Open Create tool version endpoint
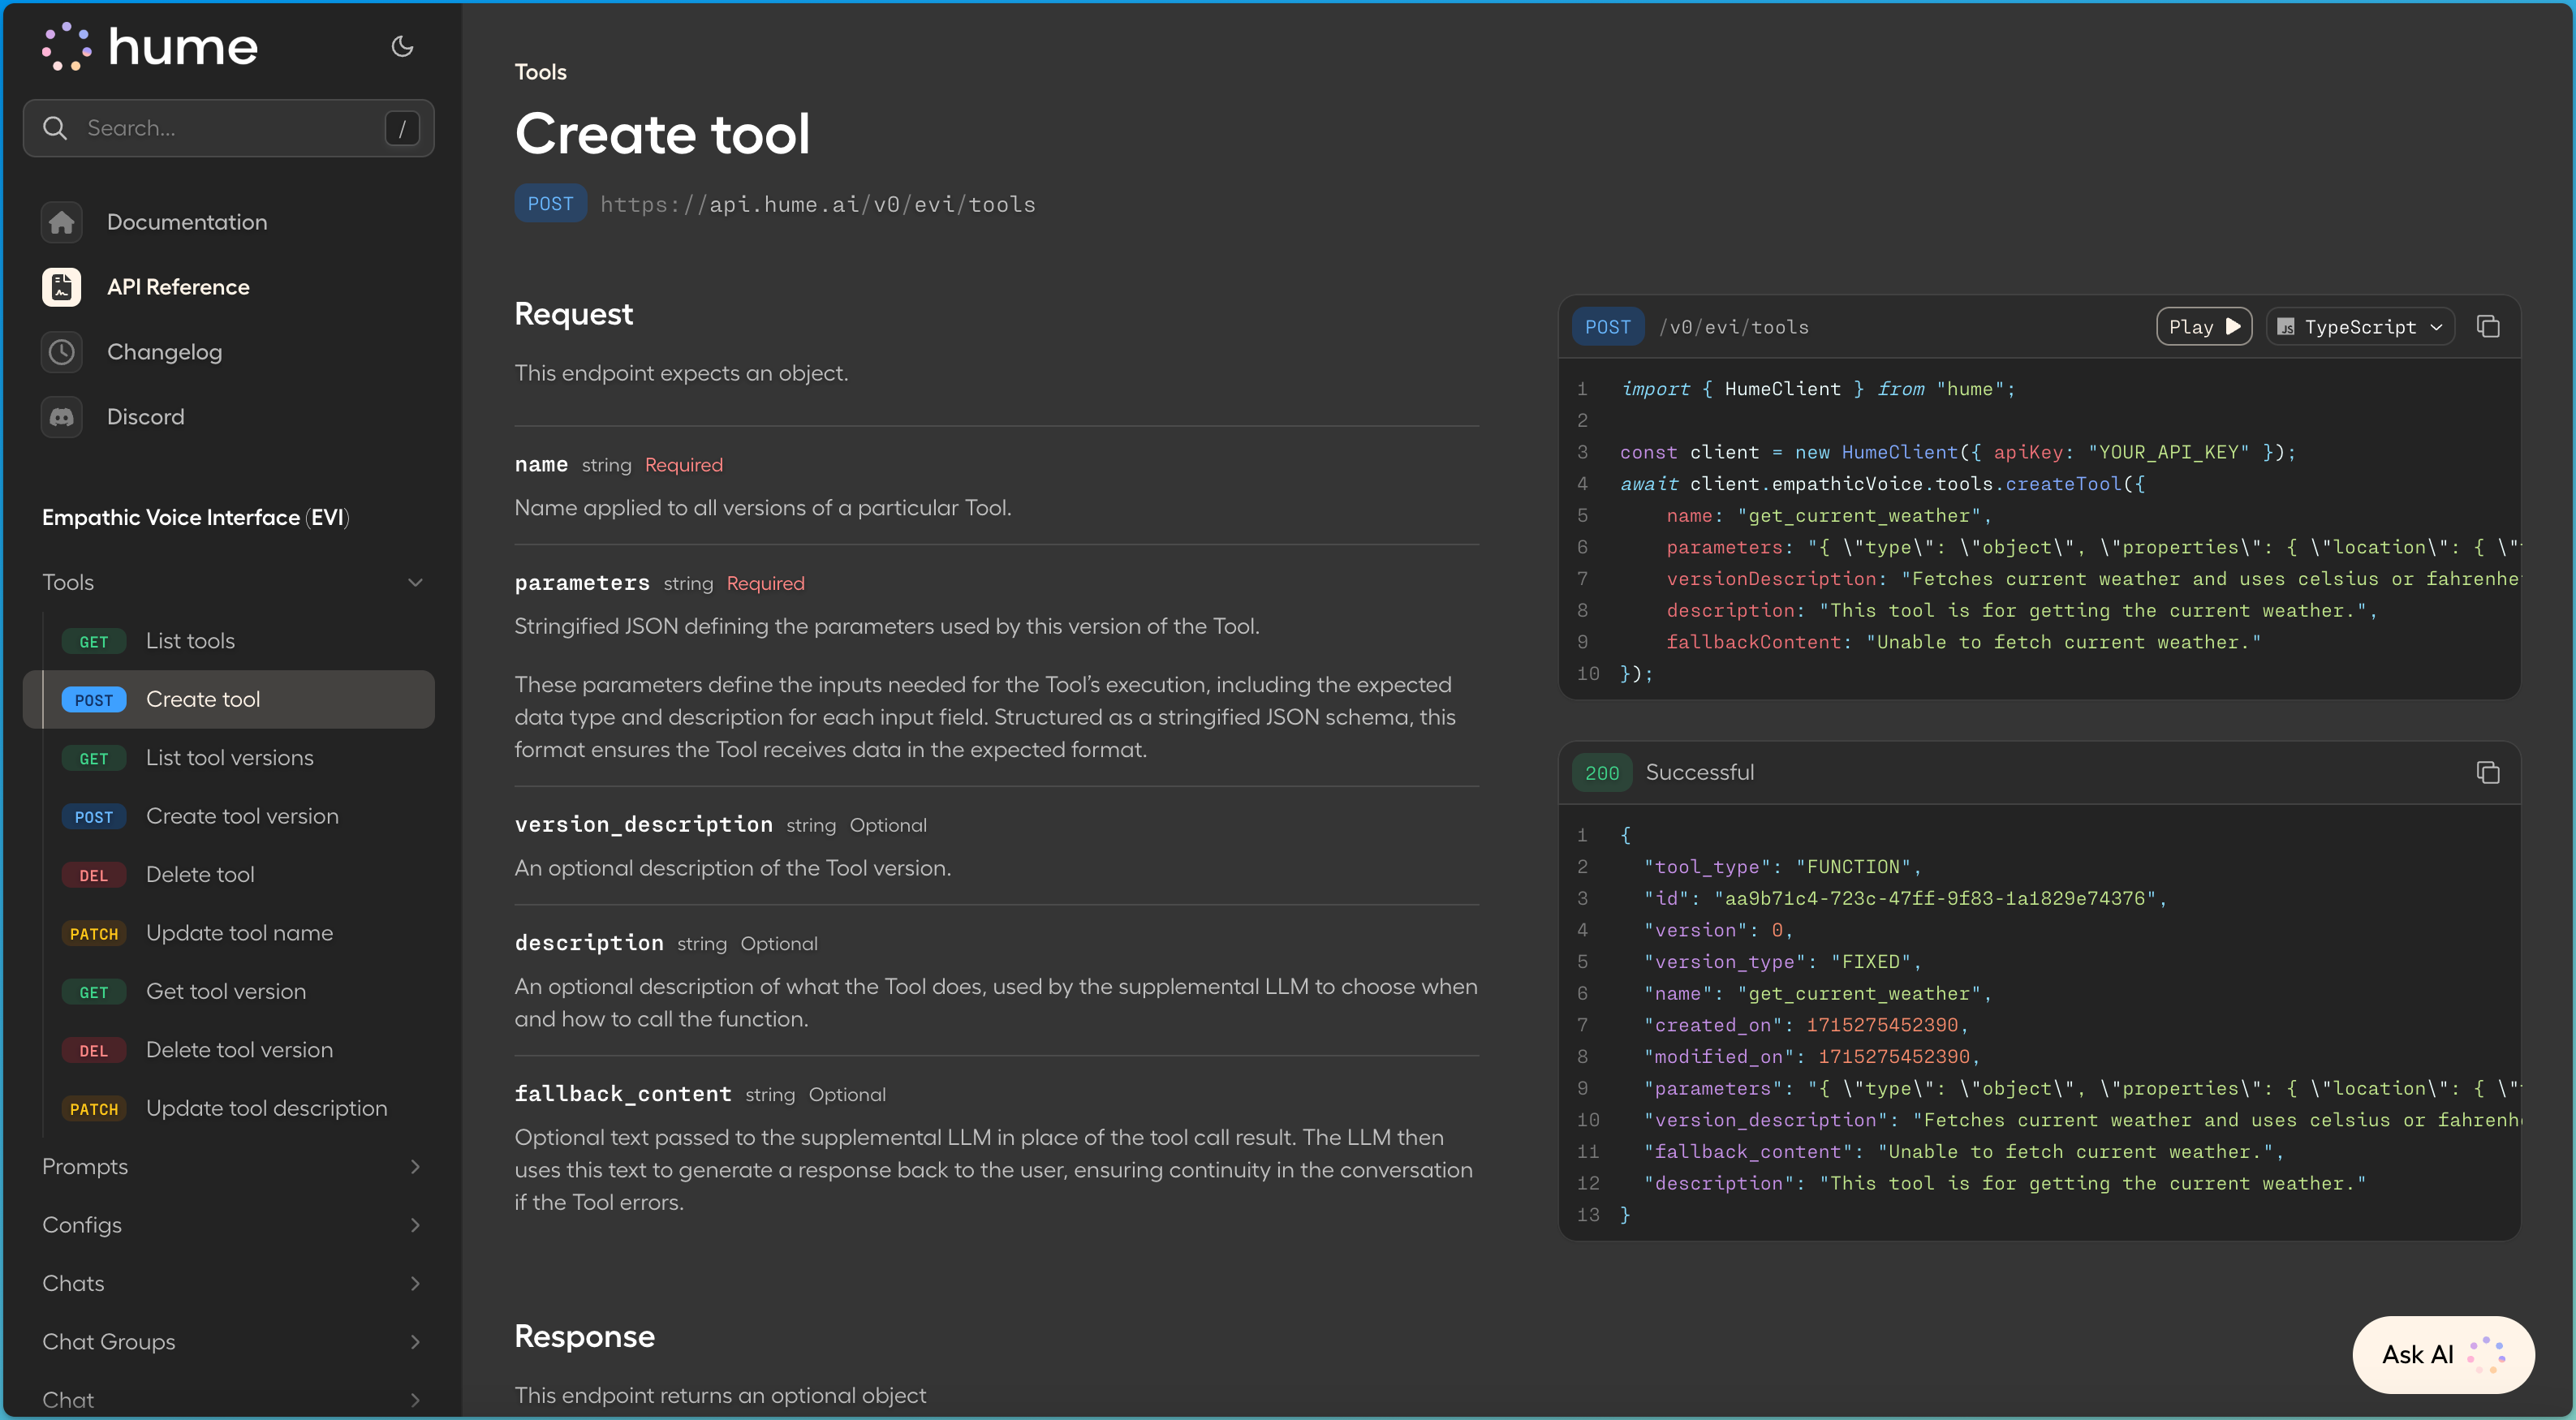This screenshot has height=1420, width=2576. [x=242, y=816]
